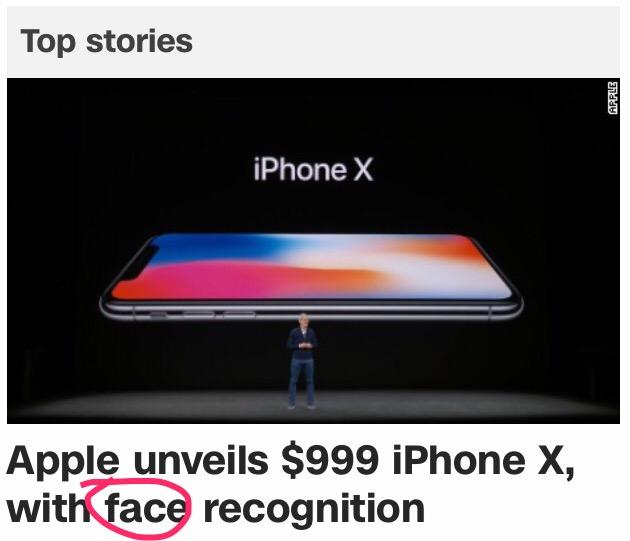Click the vertical 'APPLE' photo credit label
Viewport: 630px width, 541px height.
[612, 98]
